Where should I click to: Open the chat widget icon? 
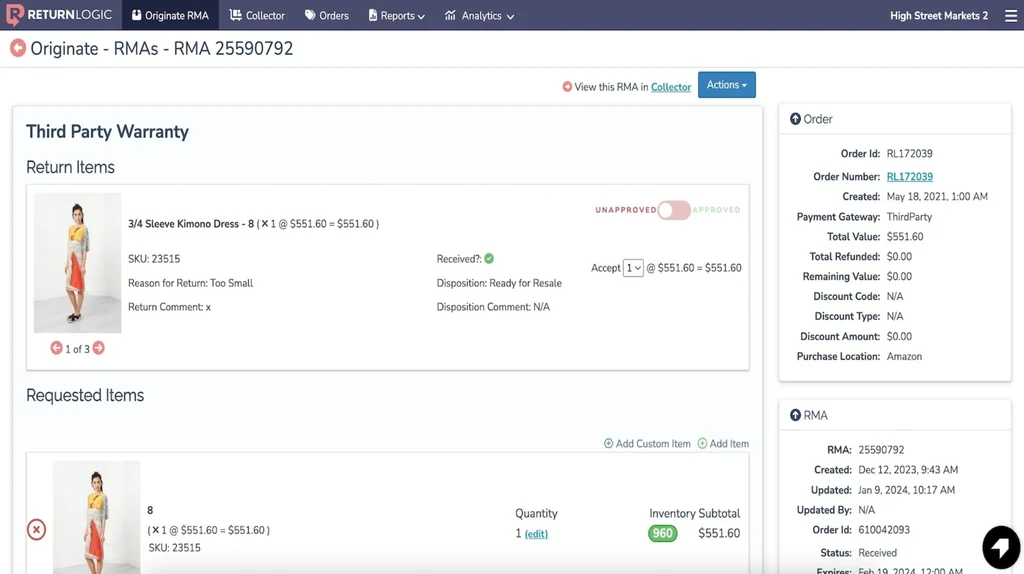point(1000,547)
